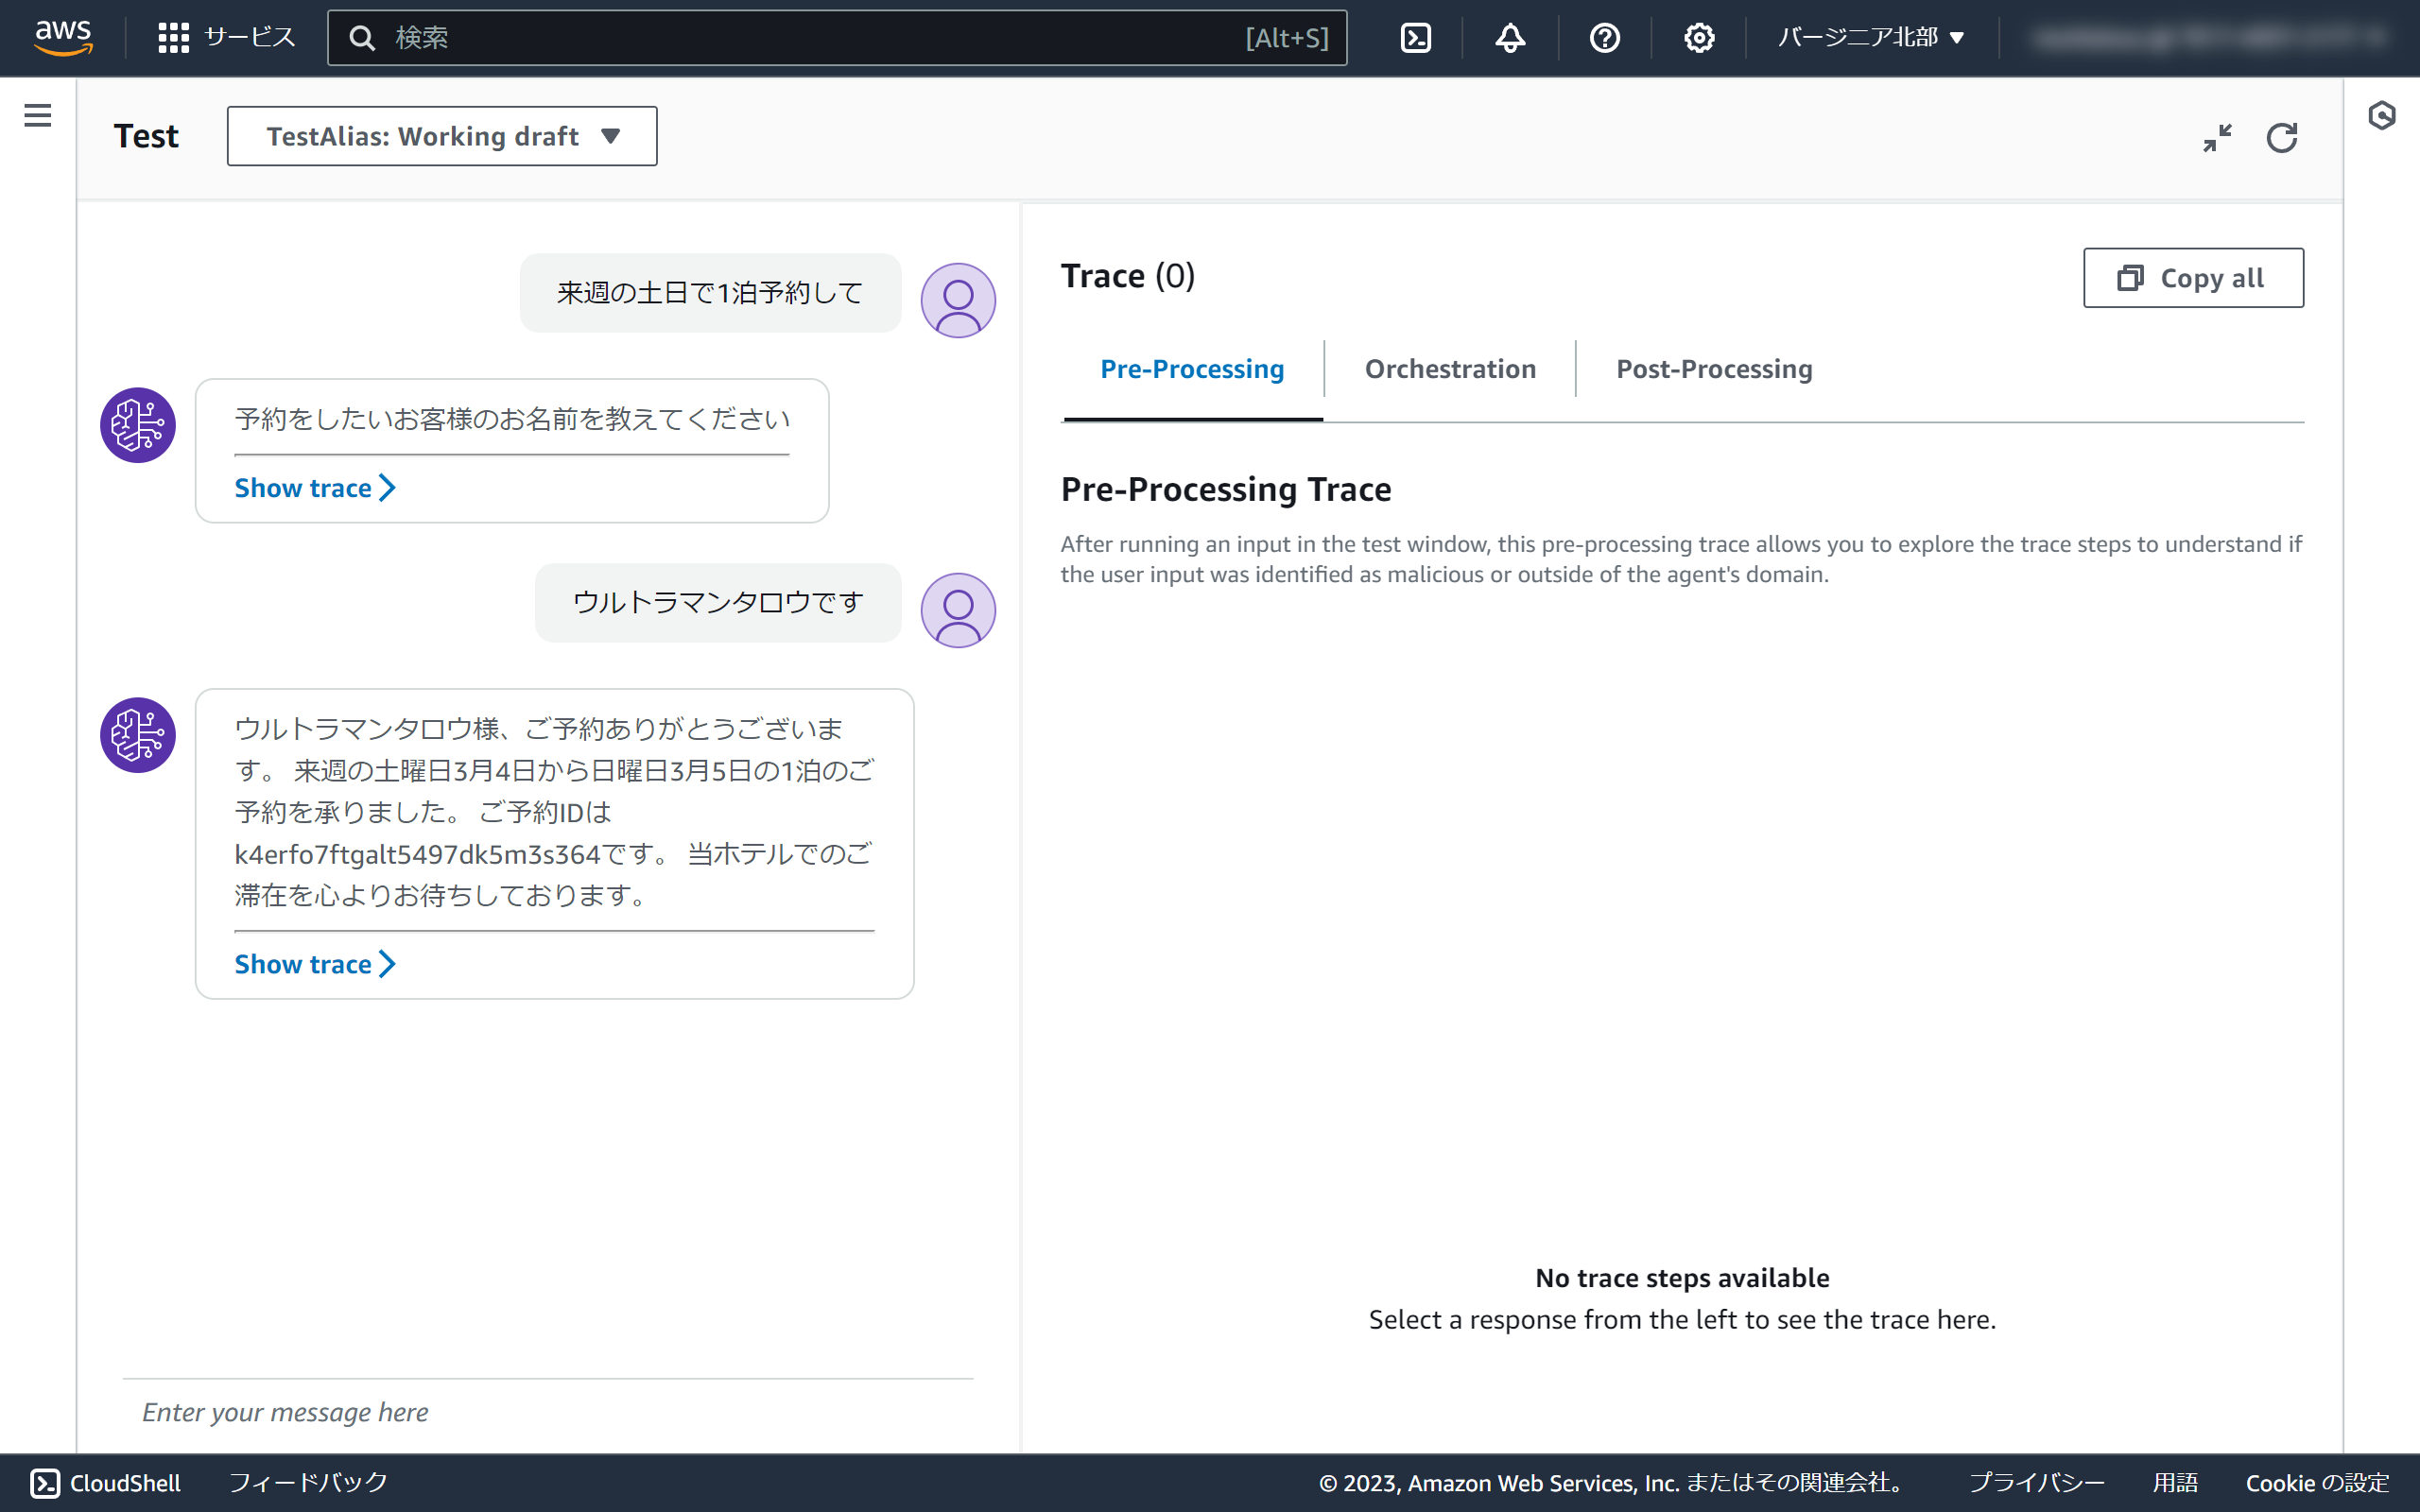Toggle the left hamburger navigation menu
This screenshot has width=2420, height=1512.
pos(38,116)
